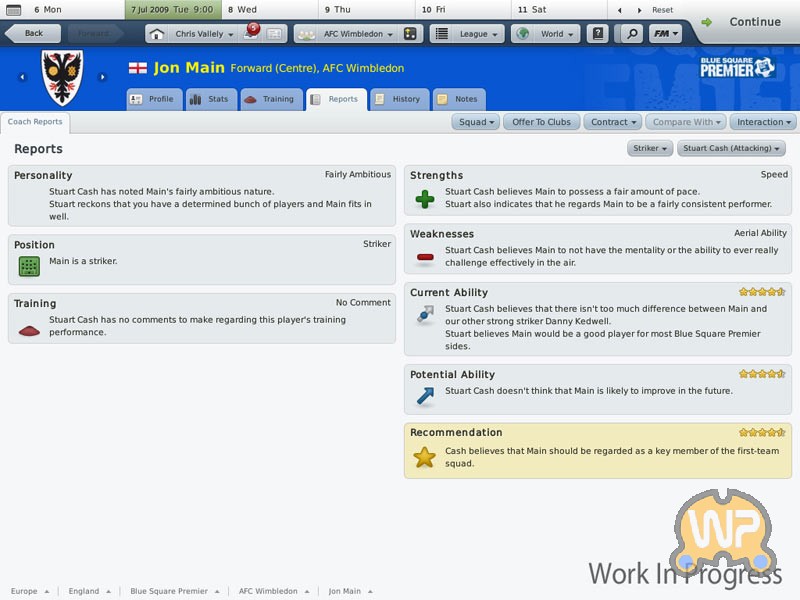Viewport: 800px width, 600px height.
Task: Switch to the History tab
Action: point(399,99)
